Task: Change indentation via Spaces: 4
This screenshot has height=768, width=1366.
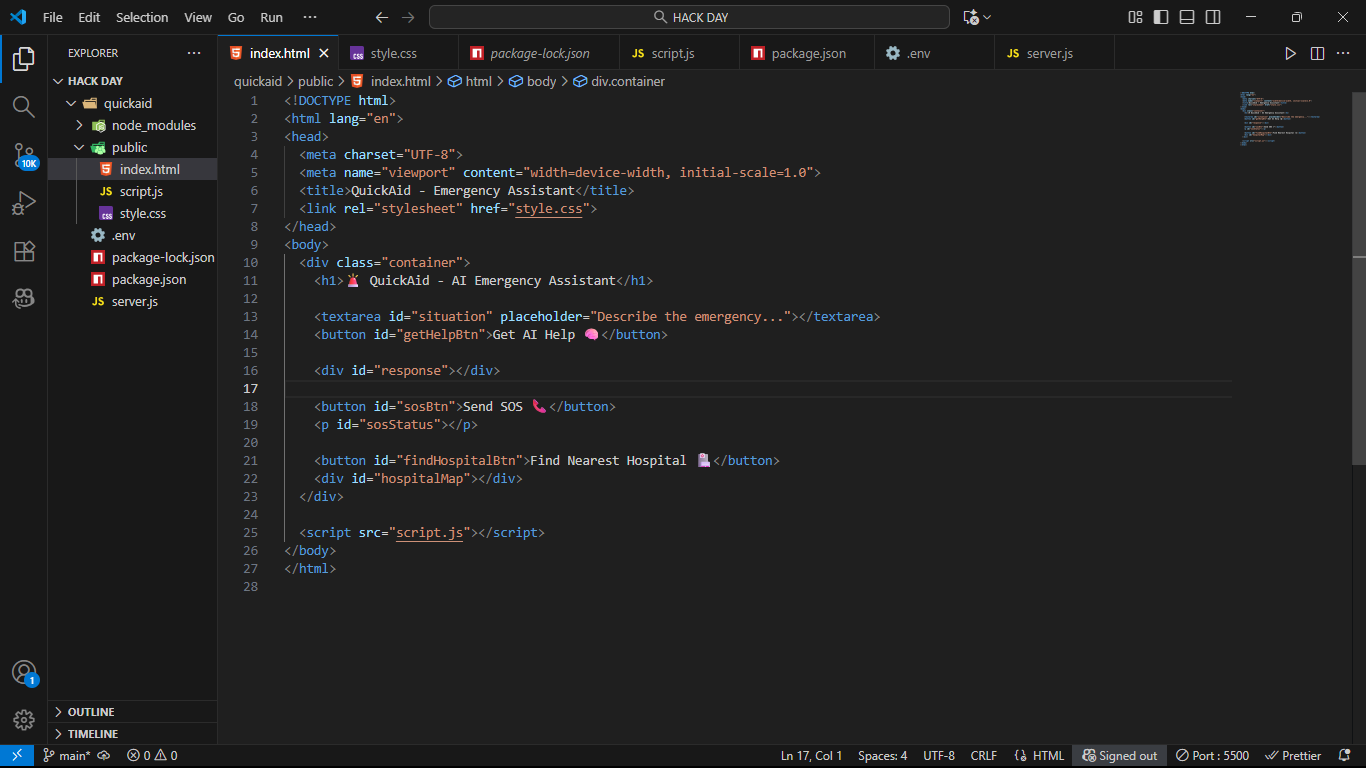Action: click(x=883, y=756)
